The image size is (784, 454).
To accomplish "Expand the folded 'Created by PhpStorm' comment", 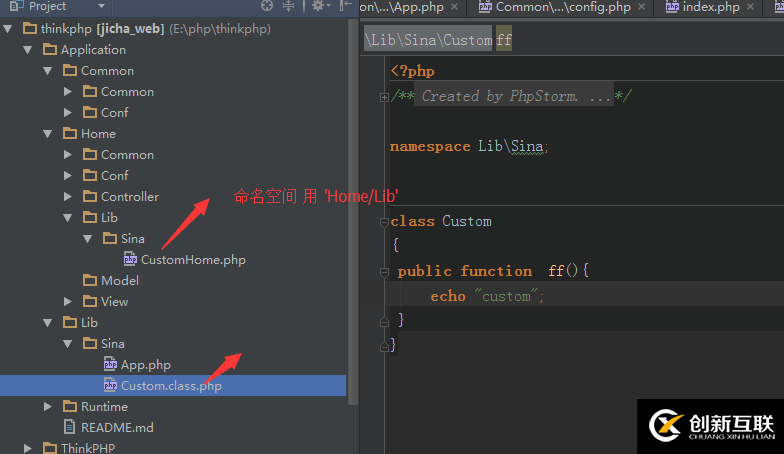I will pos(384,97).
